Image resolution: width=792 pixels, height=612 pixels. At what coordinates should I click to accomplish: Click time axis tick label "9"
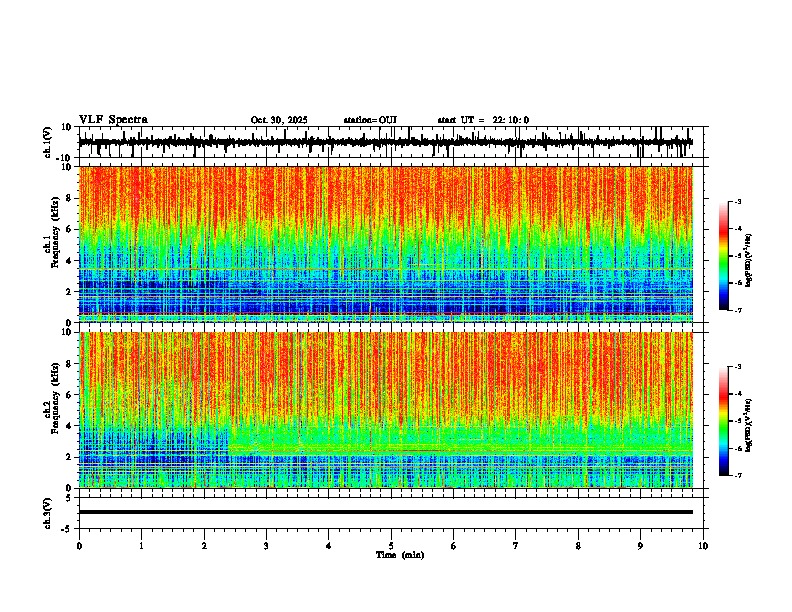pos(640,546)
